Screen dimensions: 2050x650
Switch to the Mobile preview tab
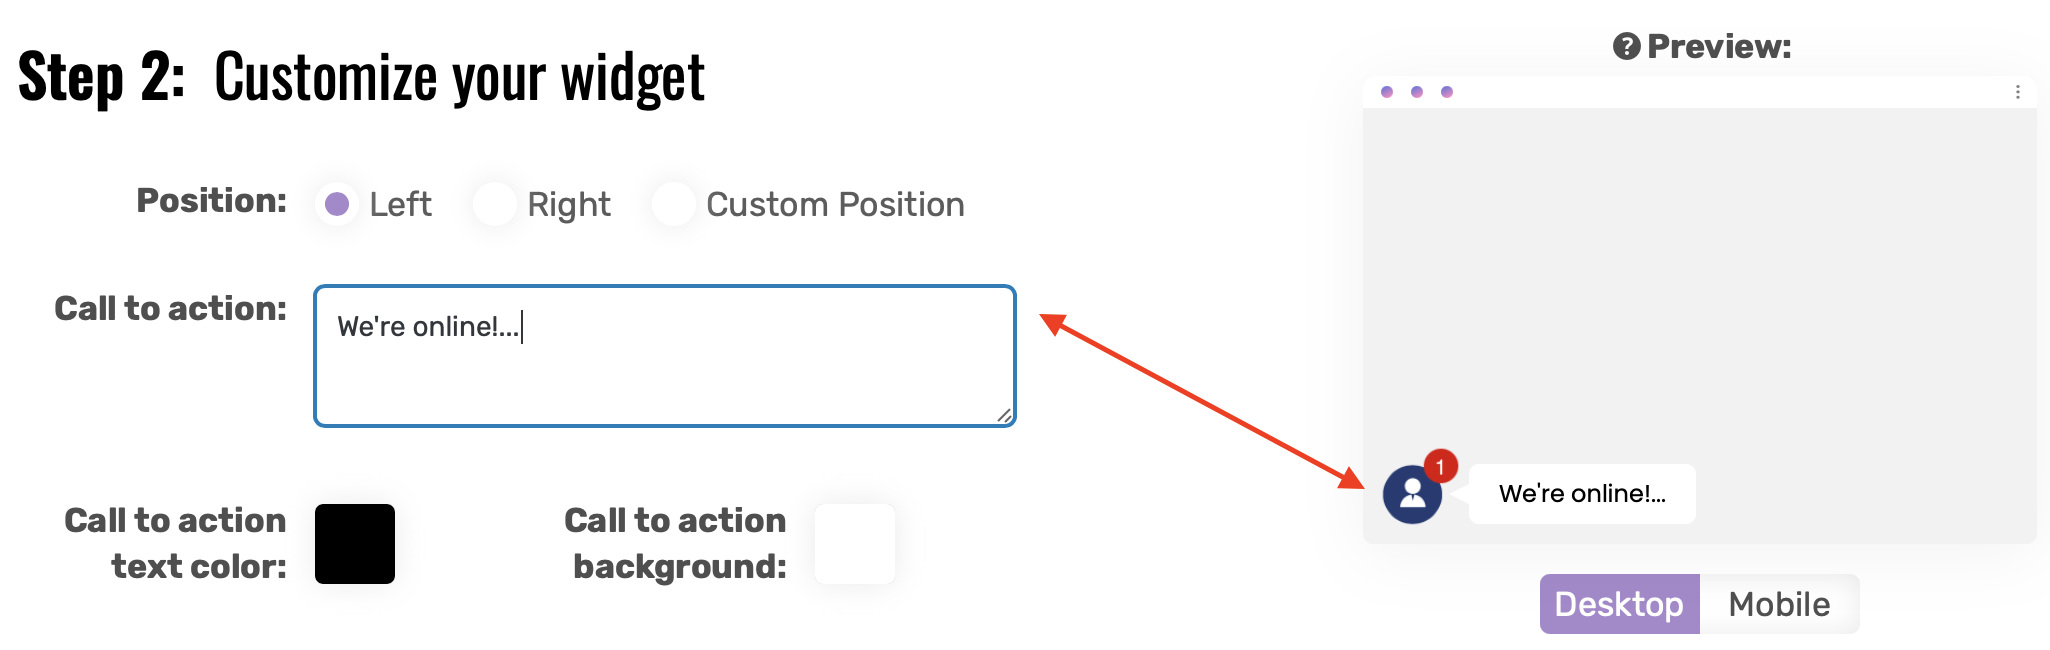pos(1778,603)
